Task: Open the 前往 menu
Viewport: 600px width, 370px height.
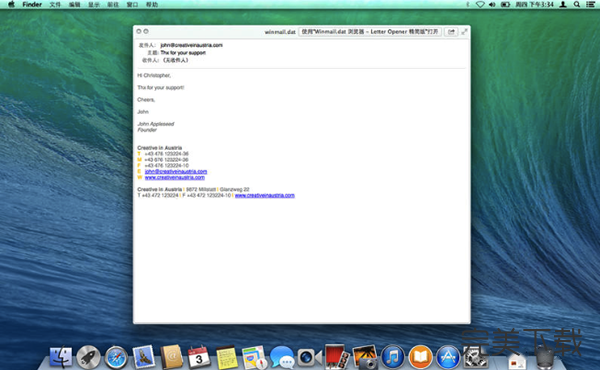Action: [113, 5]
